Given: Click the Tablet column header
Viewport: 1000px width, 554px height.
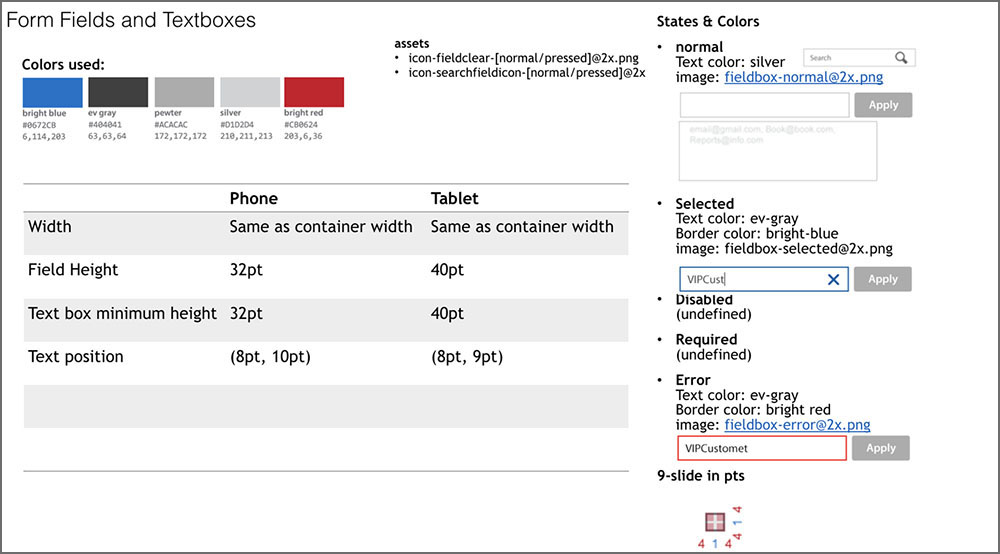Looking at the screenshot, I should 454,198.
